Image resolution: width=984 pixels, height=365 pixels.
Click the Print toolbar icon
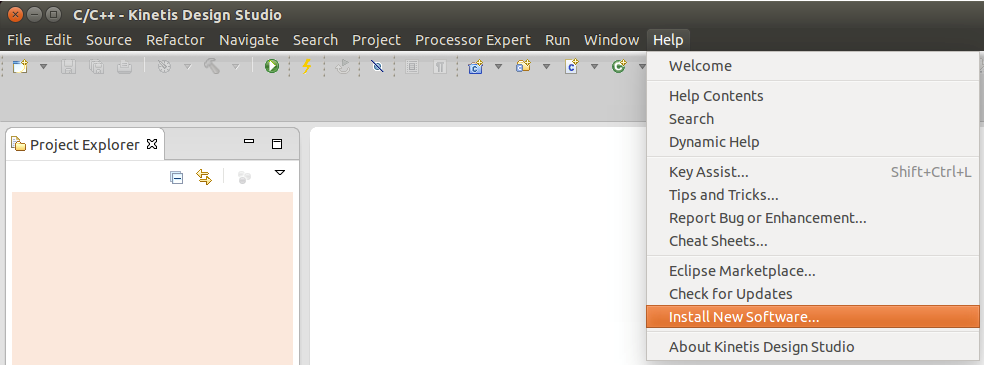[124, 66]
